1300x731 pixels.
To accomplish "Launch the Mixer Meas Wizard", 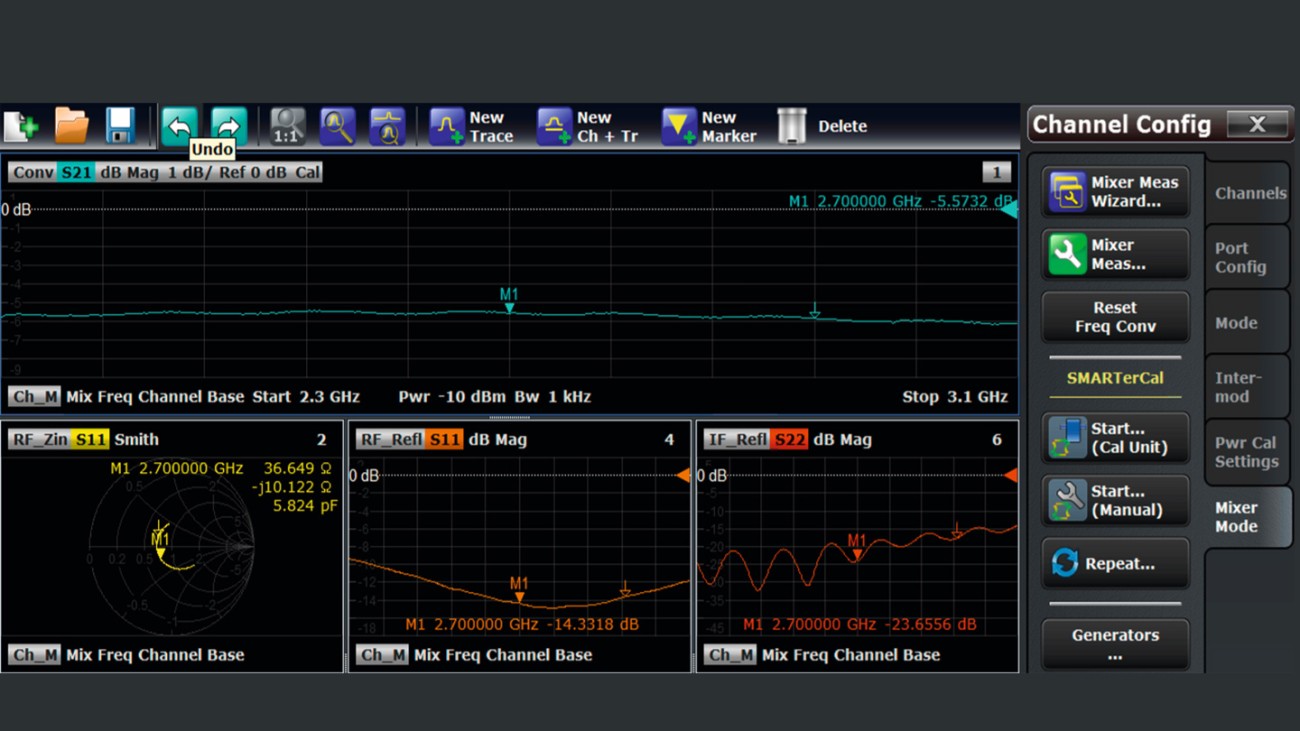I will click(x=1113, y=190).
